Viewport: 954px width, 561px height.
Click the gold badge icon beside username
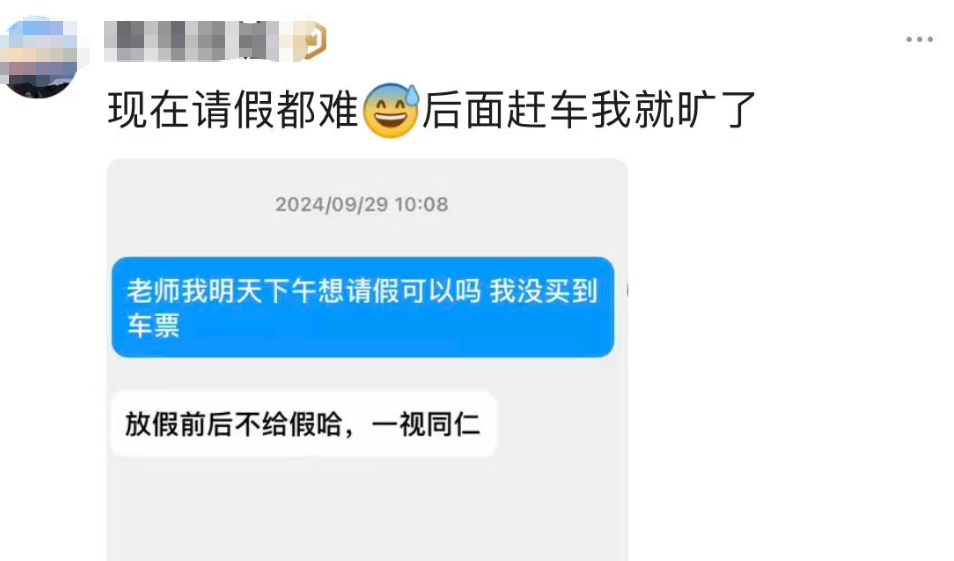pyautogui.click(x=313, y=41)
